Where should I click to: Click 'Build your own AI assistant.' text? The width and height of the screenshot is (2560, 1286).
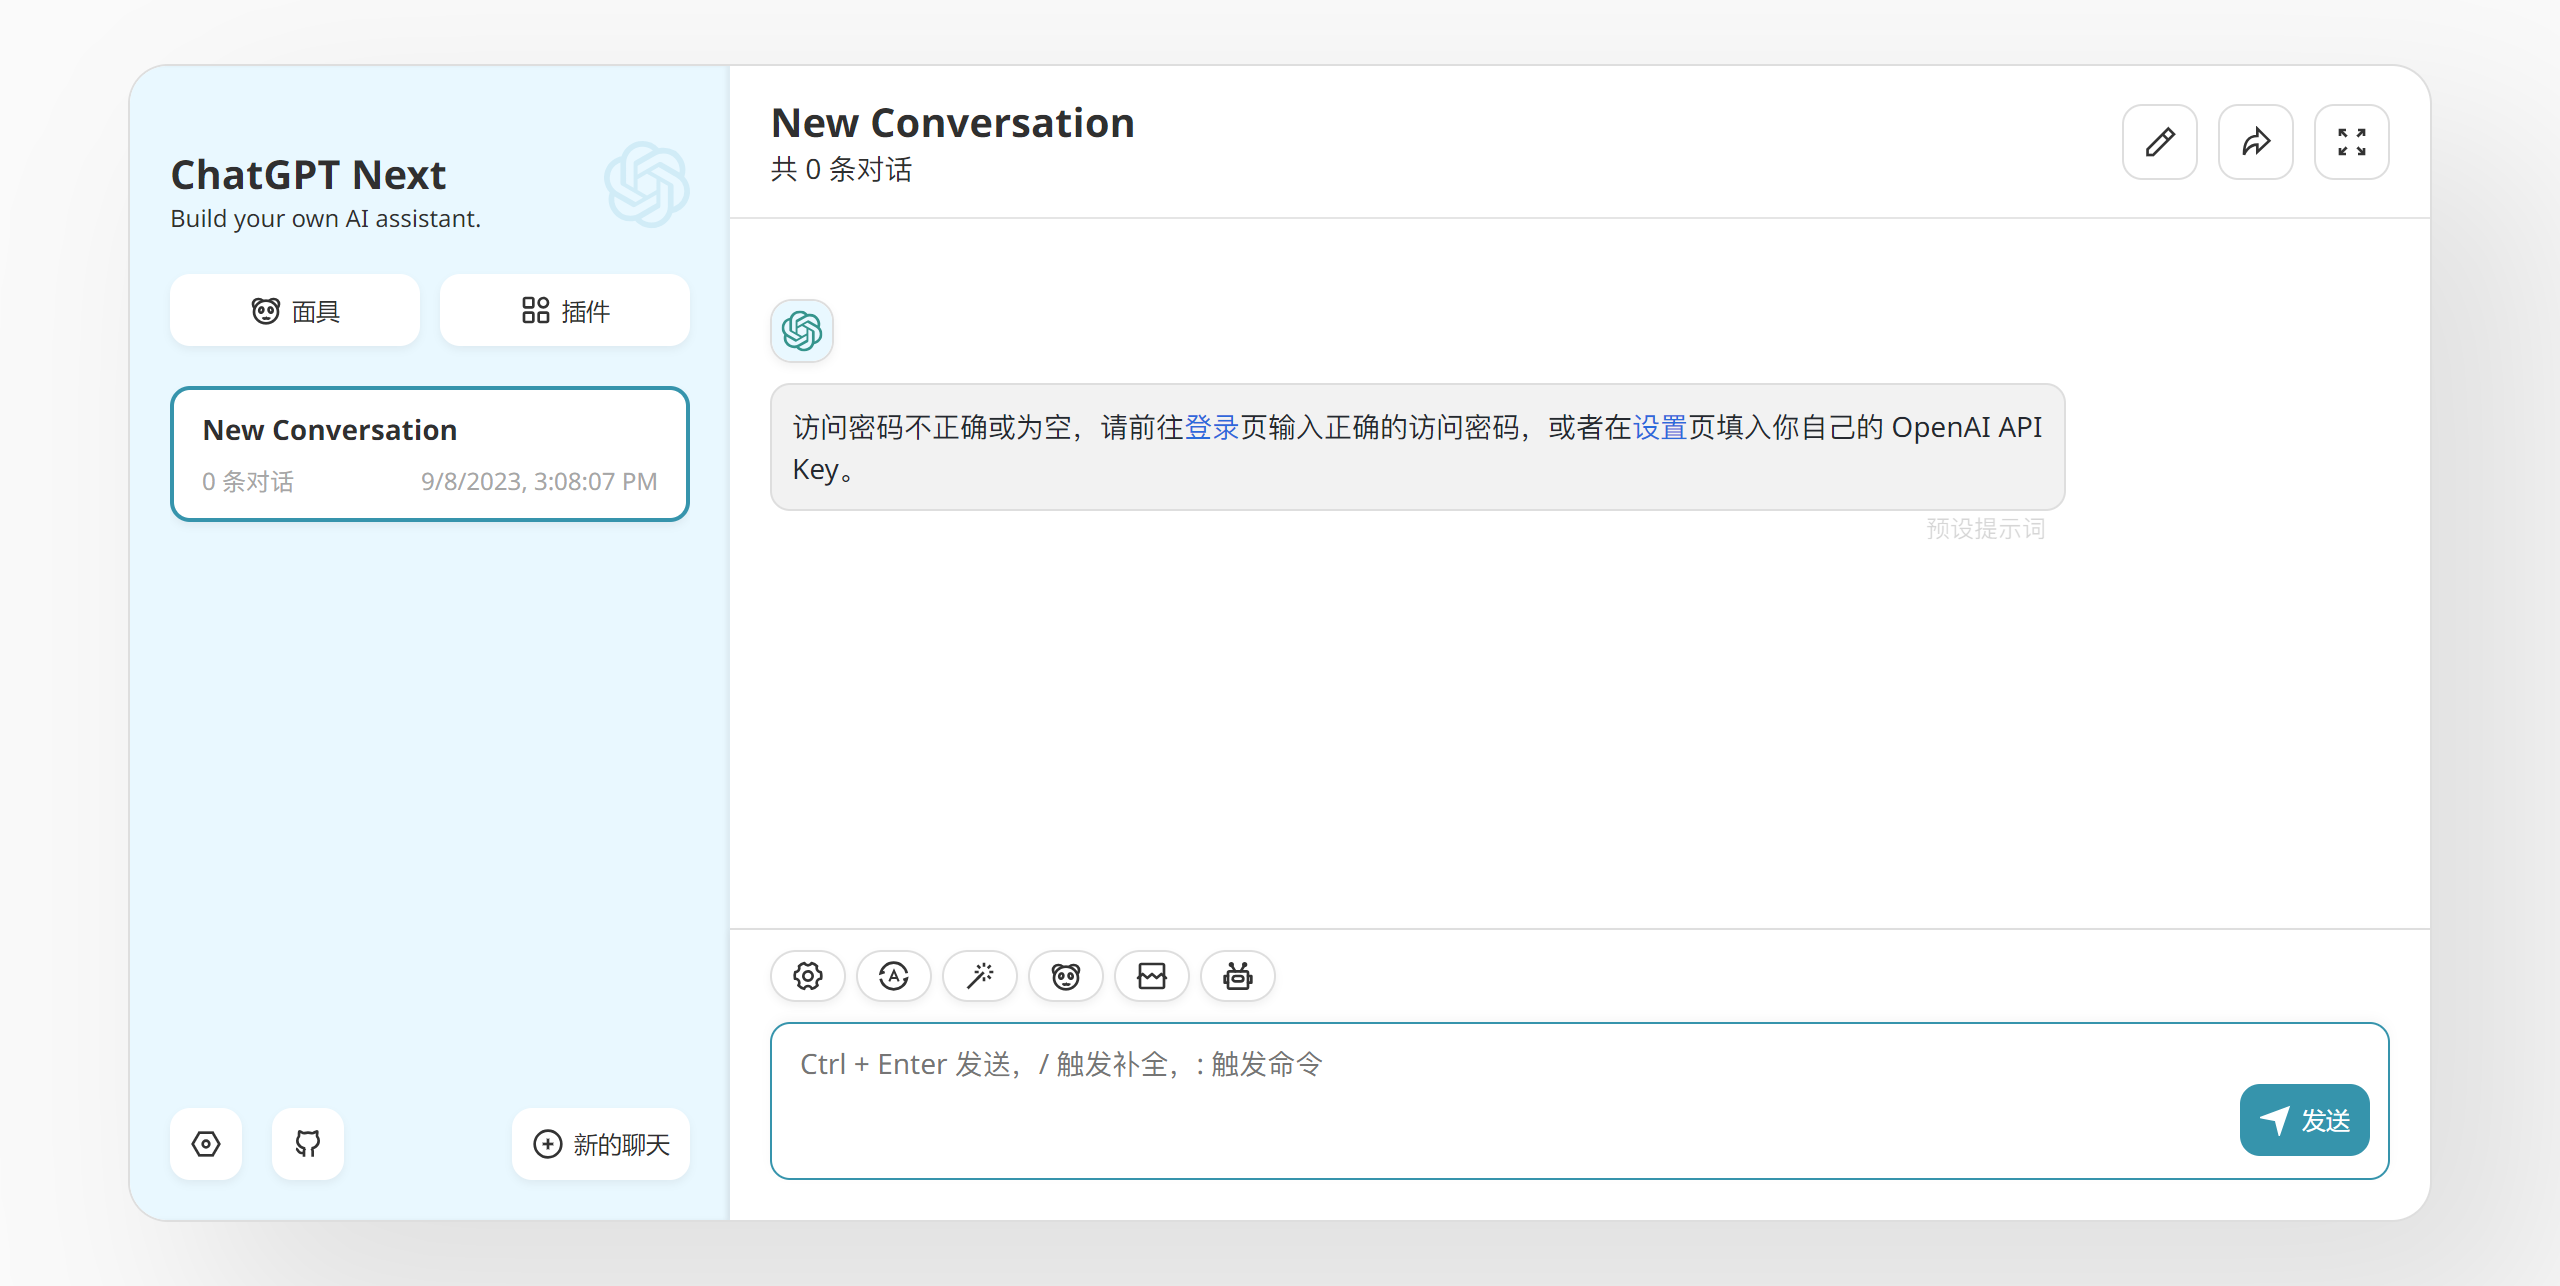tap(326, 219)
